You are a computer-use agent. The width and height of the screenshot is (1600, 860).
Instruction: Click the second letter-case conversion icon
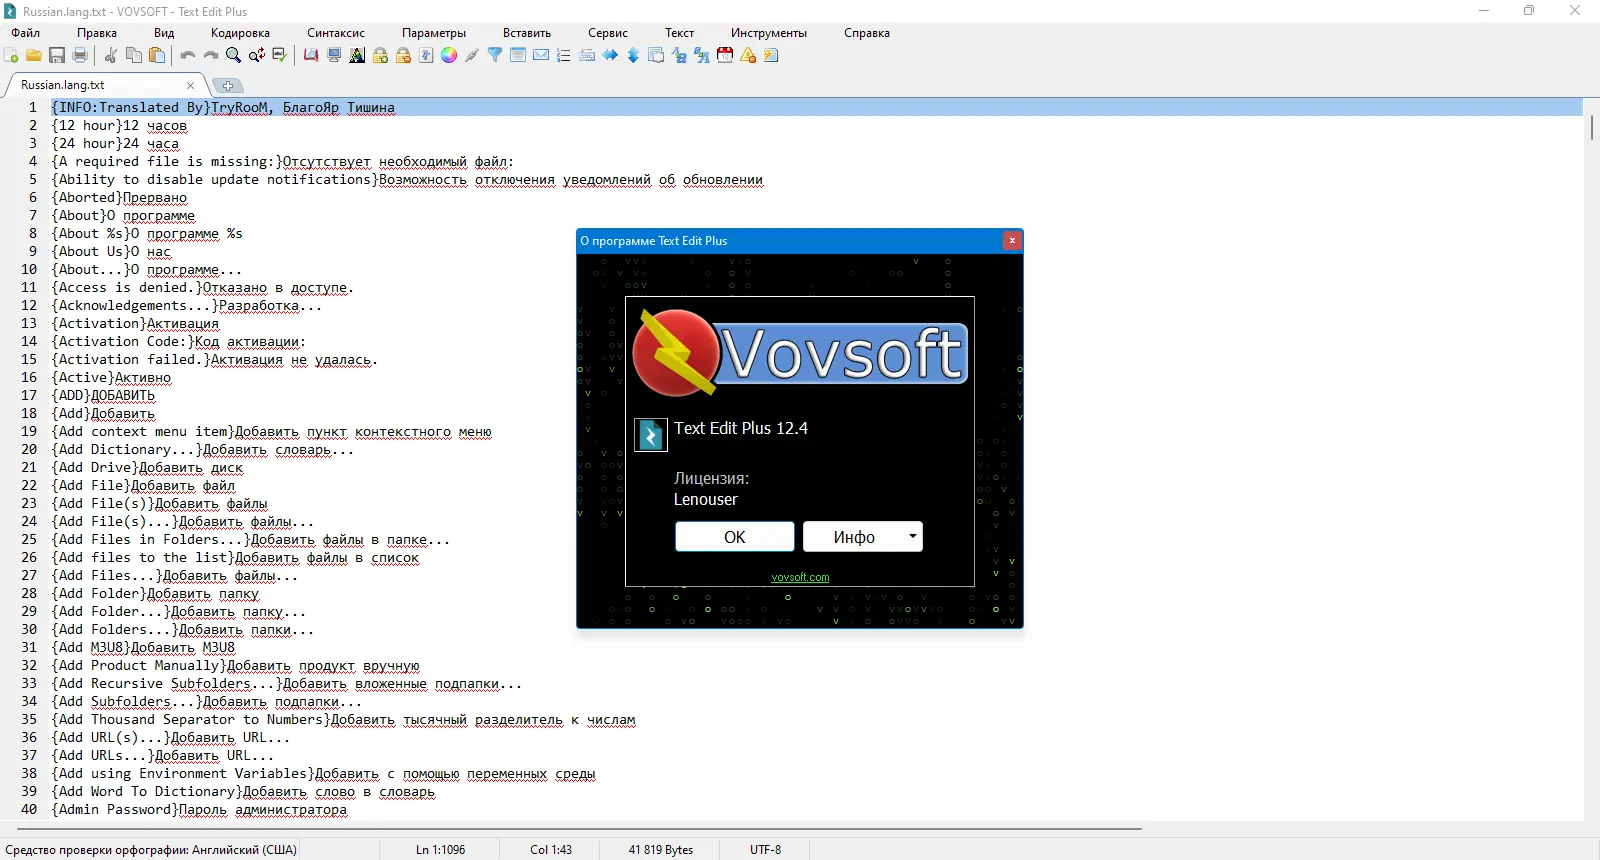pyautogui.click(x=702, y=56)
